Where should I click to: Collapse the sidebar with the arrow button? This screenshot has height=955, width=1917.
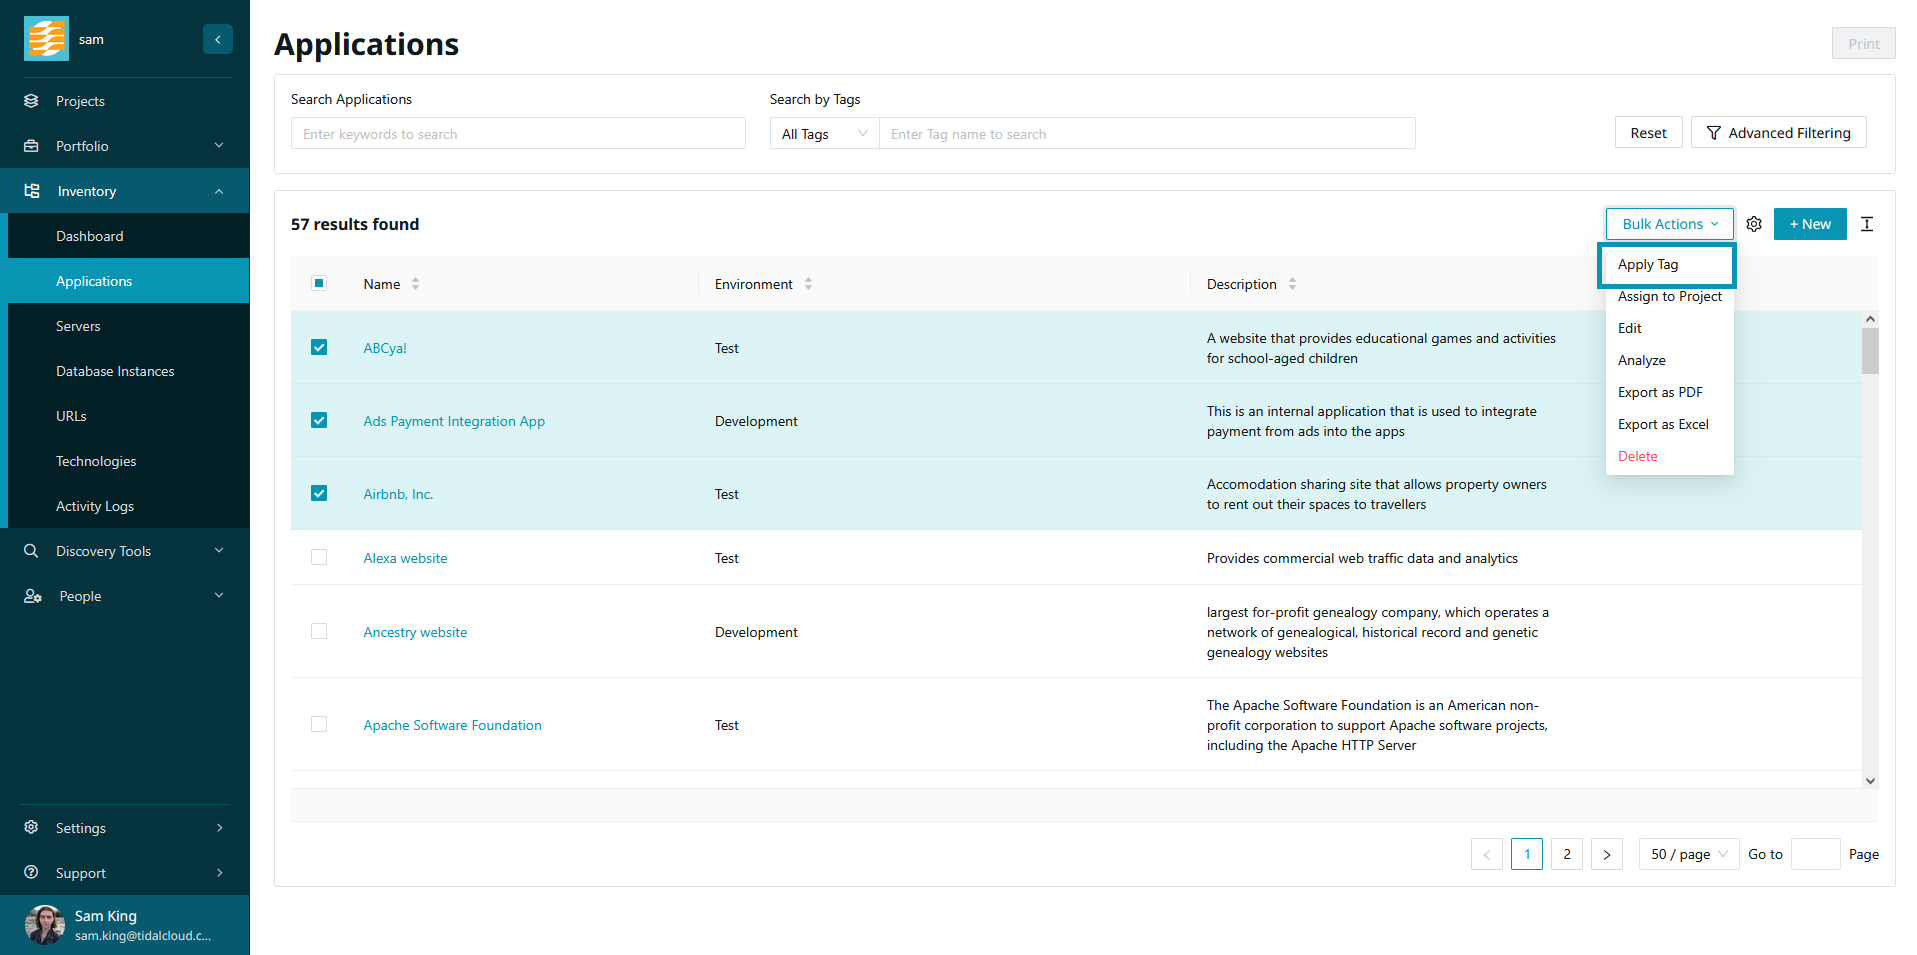tap(217, 39)
